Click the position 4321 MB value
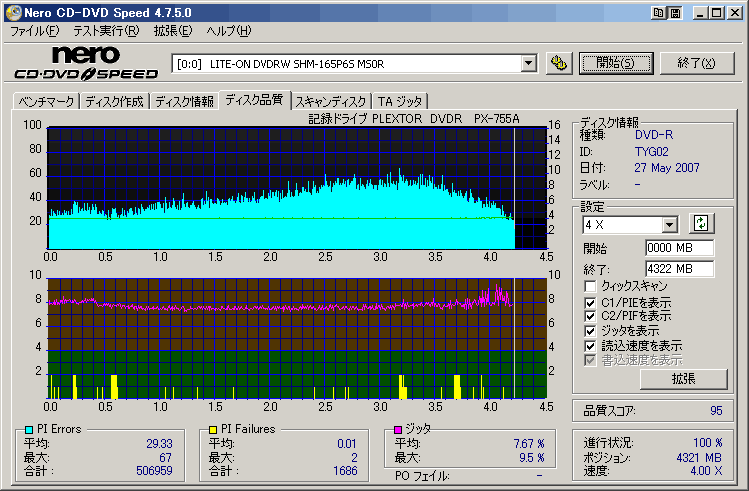The image size is (749, 491). (x=699, y=458)
